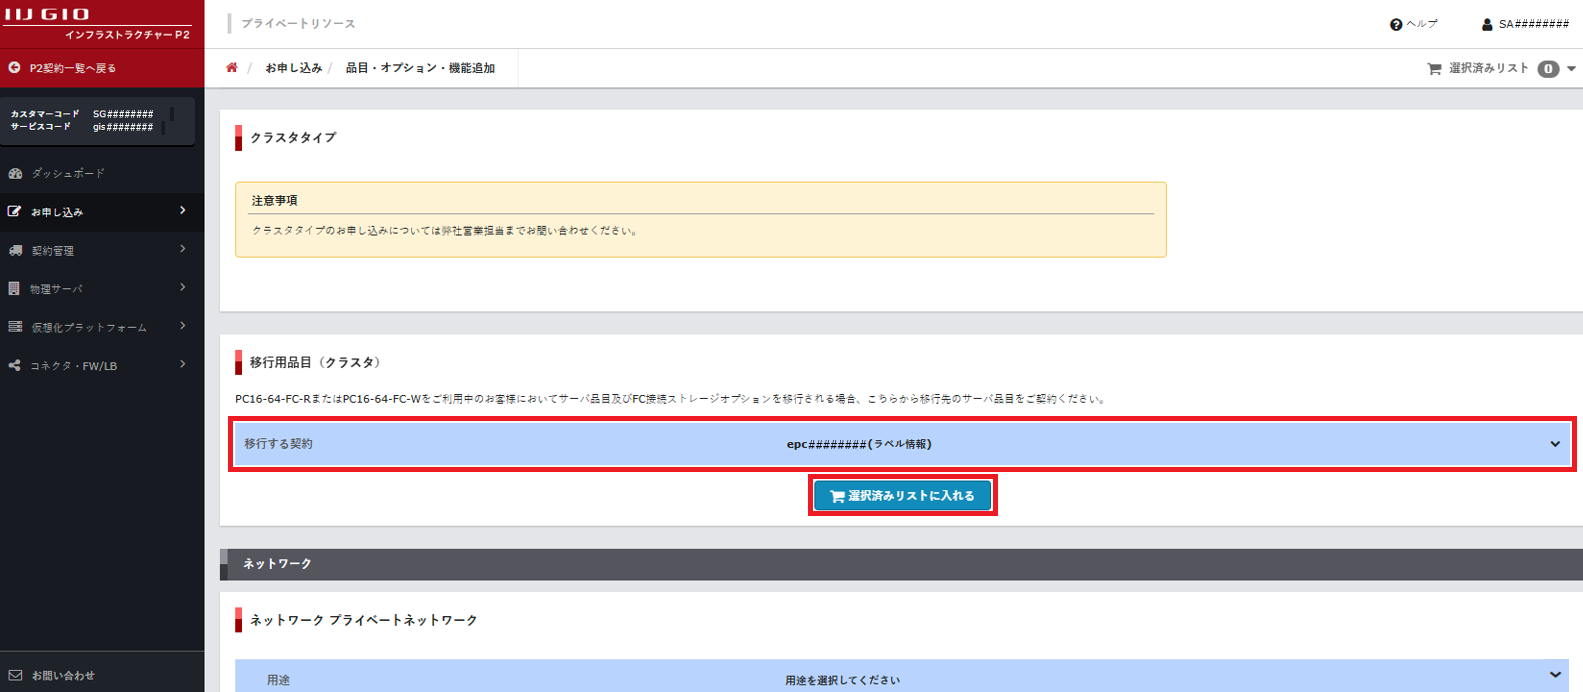
Task: Click the IIJ GIO logo
Action: [x=48, y=14]
